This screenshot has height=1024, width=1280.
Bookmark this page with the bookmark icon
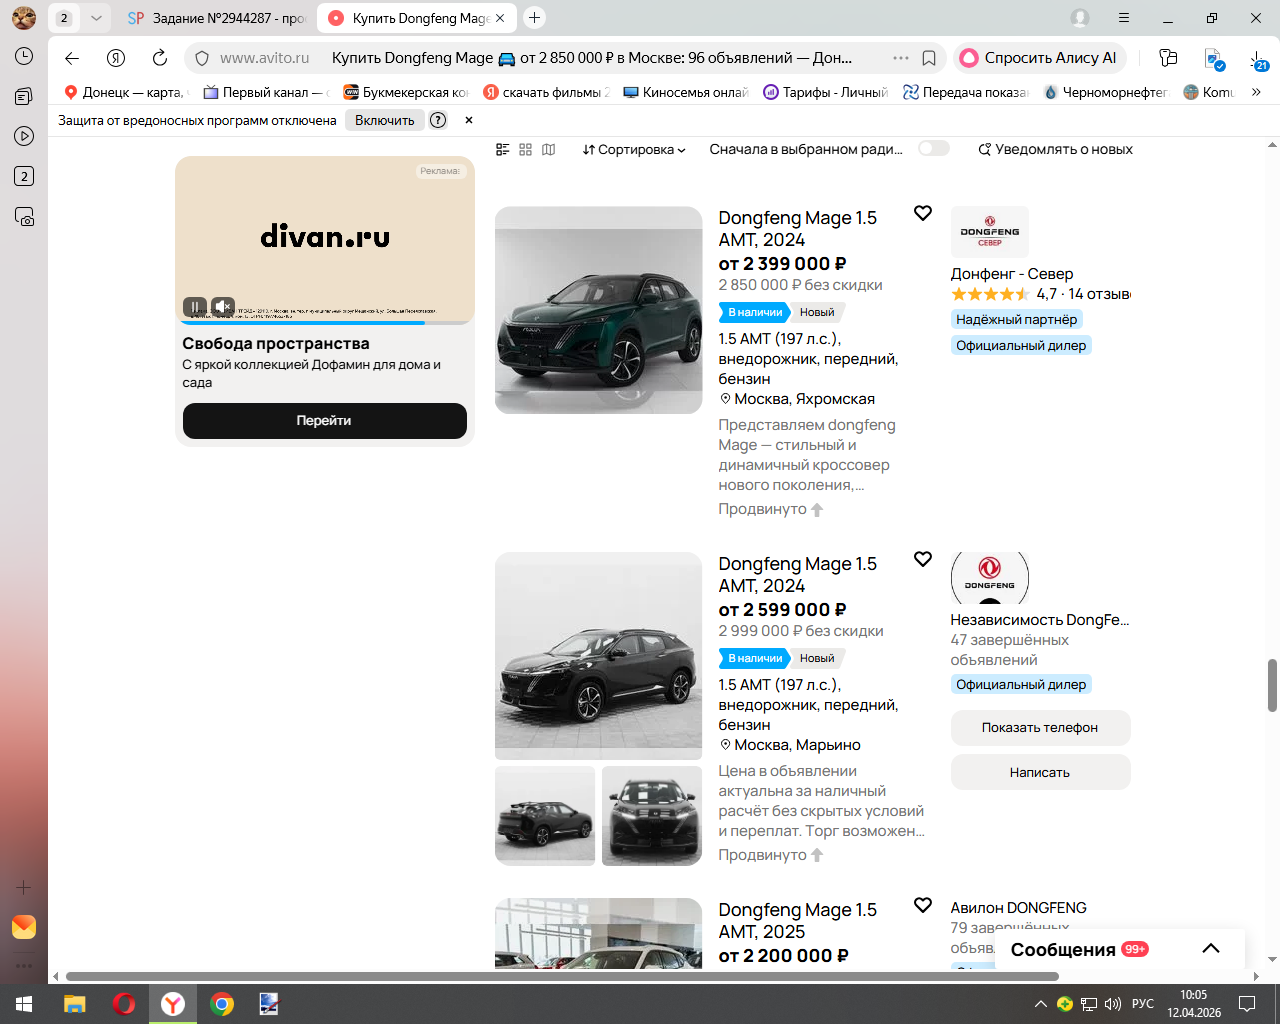pos(929,58)
